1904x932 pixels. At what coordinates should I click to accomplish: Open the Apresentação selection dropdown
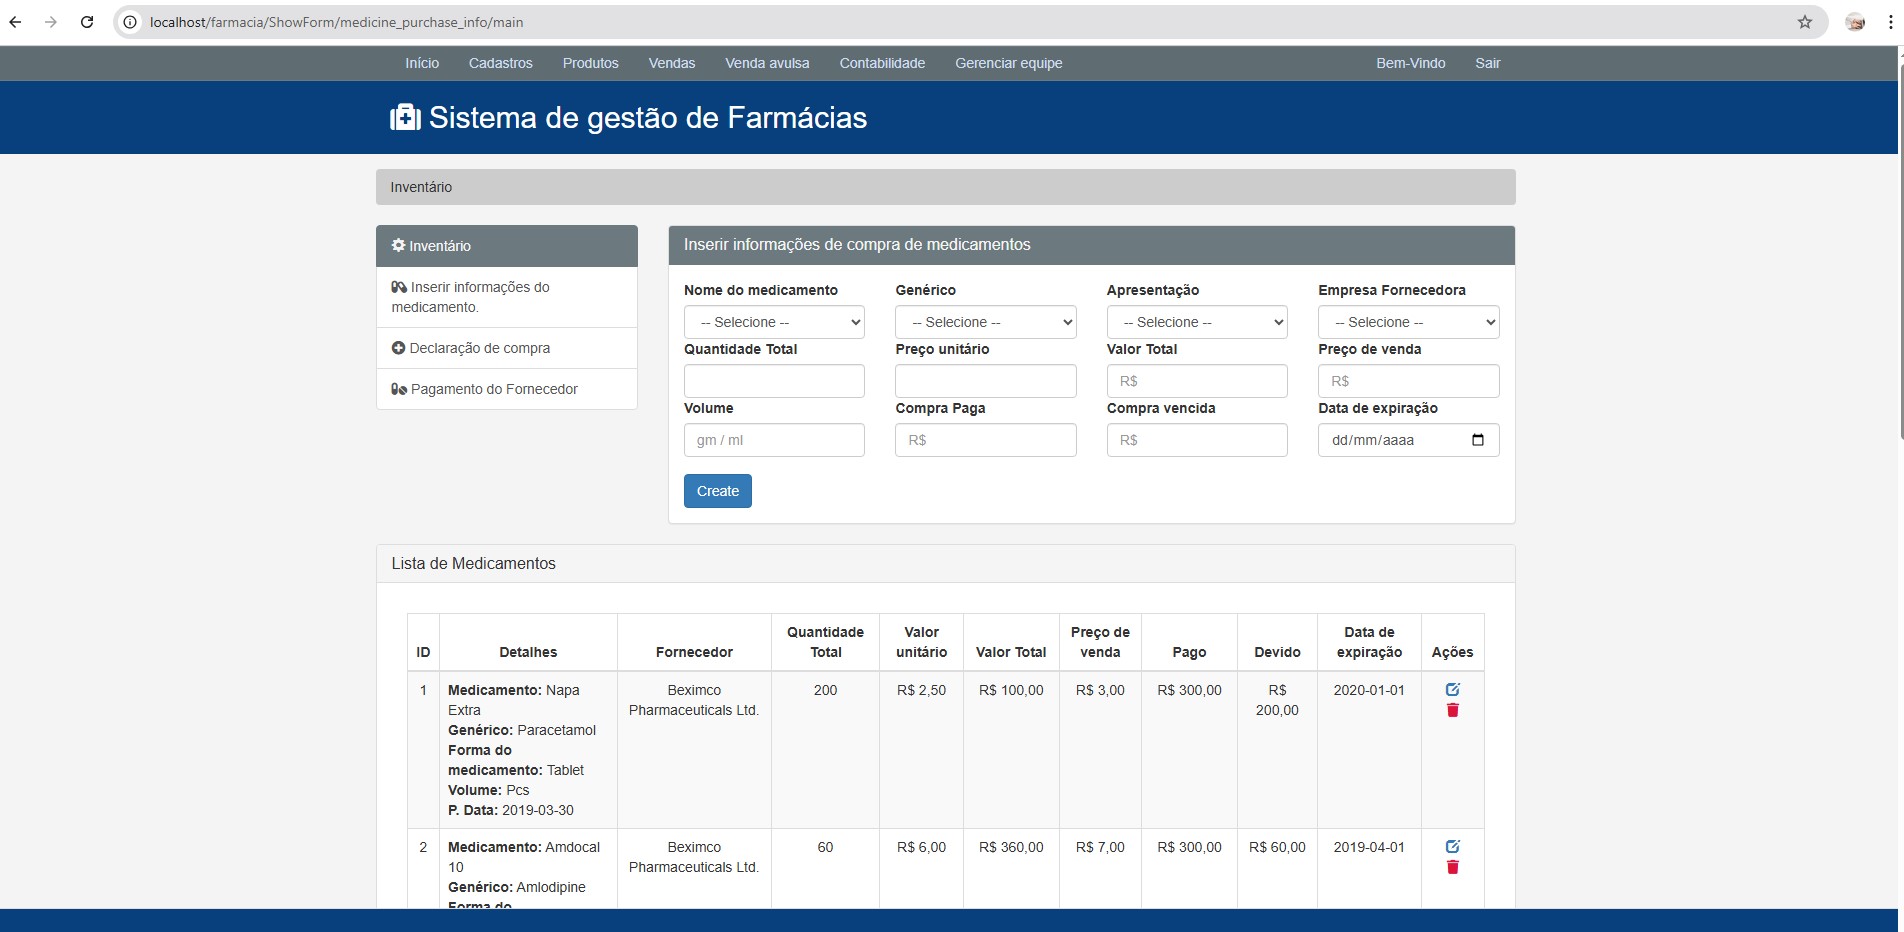[1196, 322]
